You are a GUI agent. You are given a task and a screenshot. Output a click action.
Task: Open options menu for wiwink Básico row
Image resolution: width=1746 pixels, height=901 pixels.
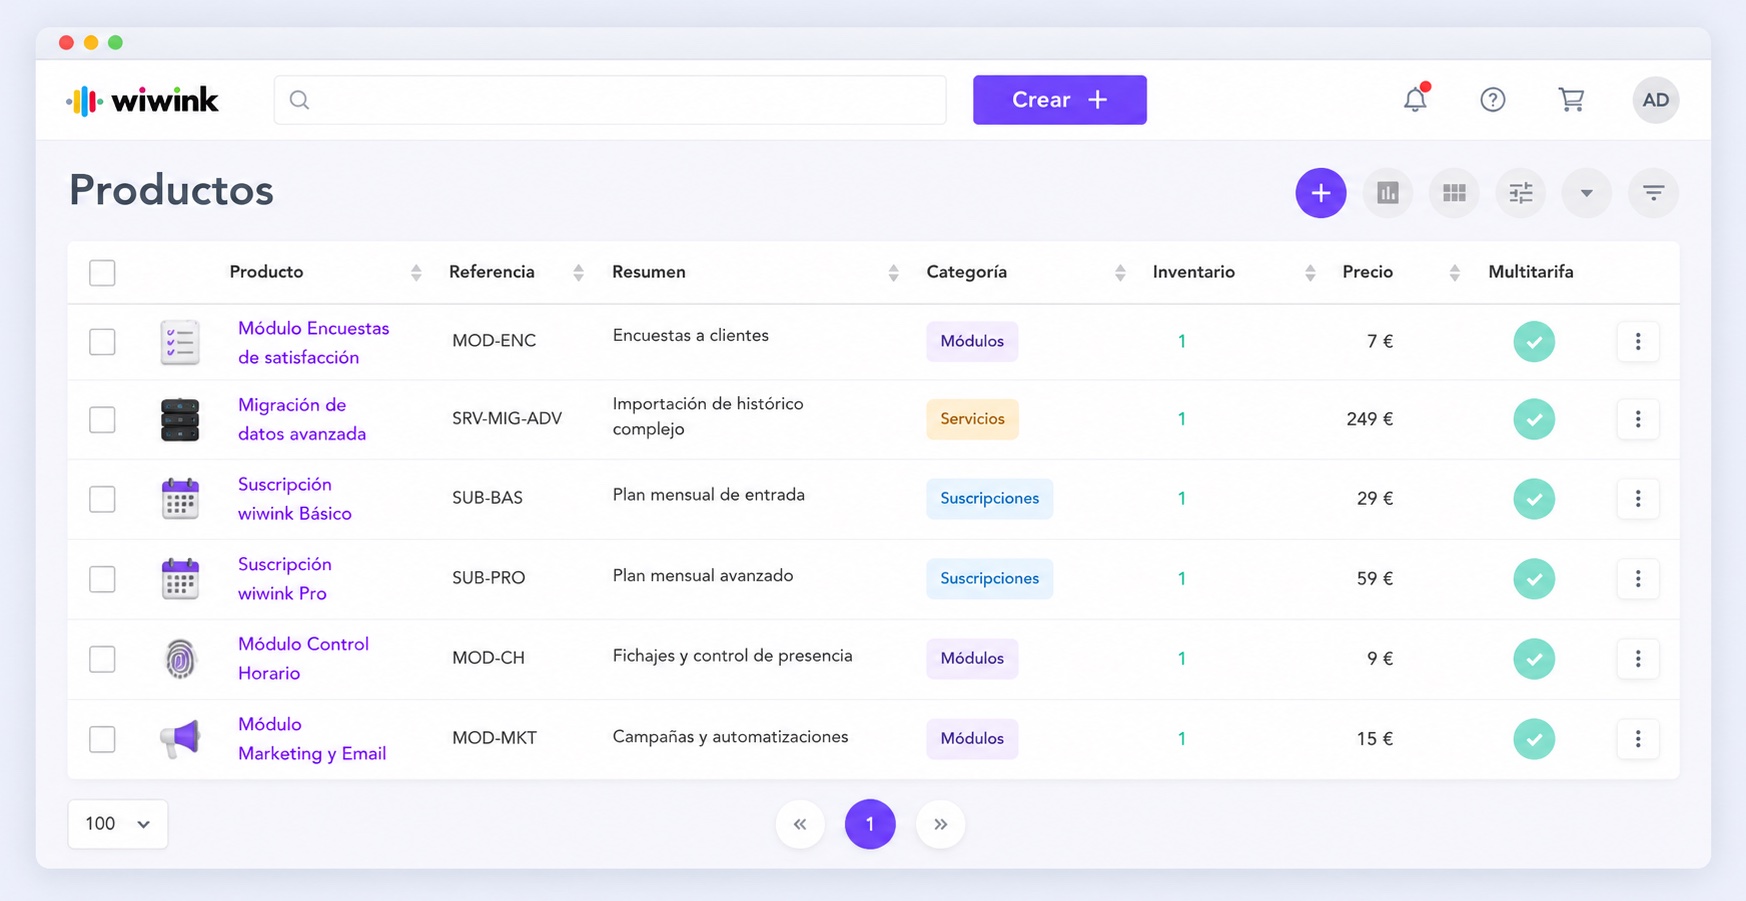point(1638,498)
